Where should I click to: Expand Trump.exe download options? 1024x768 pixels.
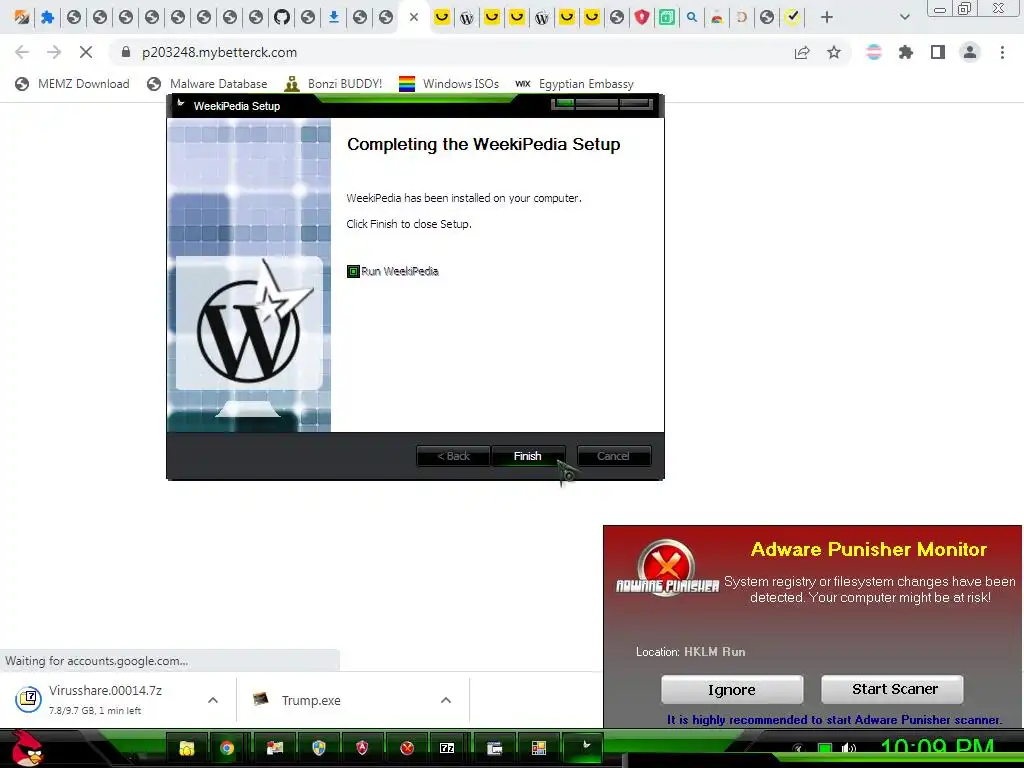[446, 700]
